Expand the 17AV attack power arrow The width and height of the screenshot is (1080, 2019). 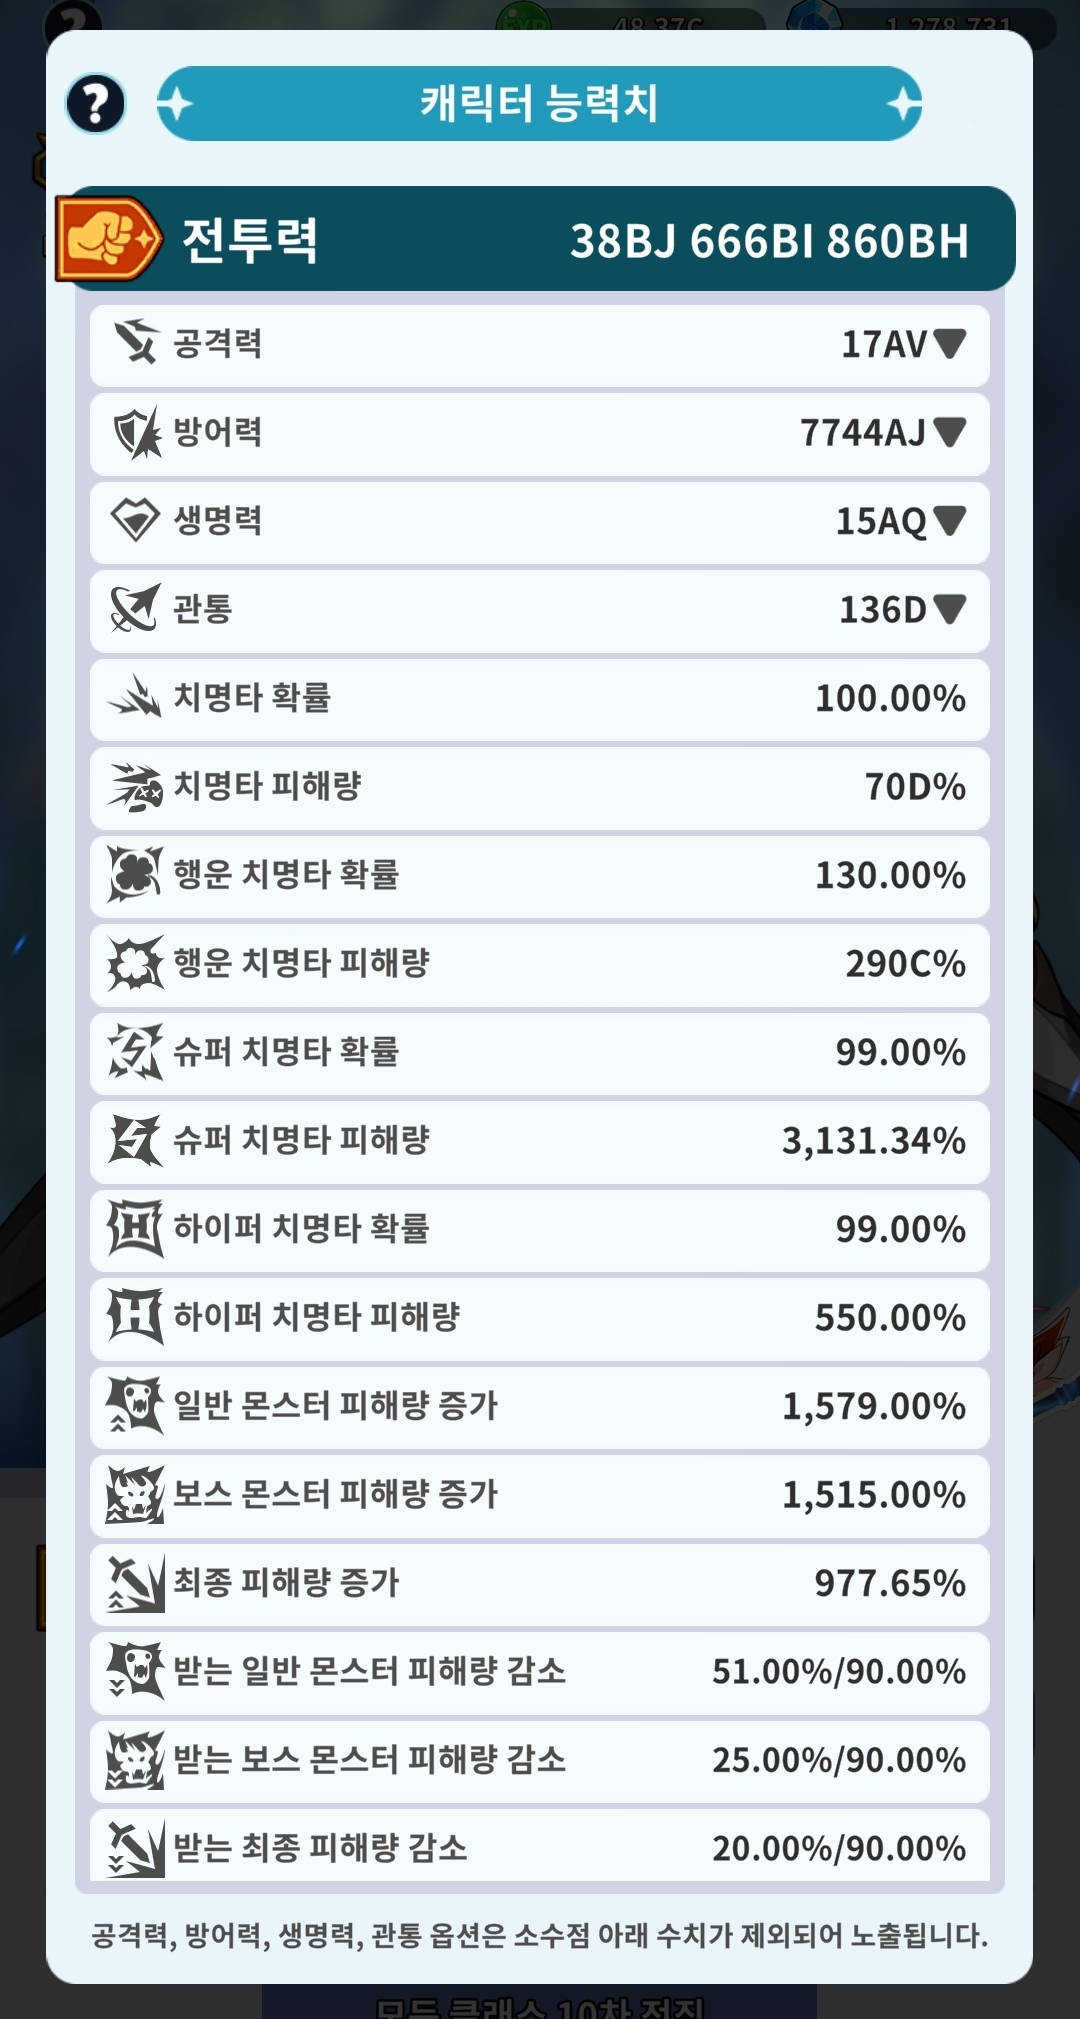click(x=949, y=343)
